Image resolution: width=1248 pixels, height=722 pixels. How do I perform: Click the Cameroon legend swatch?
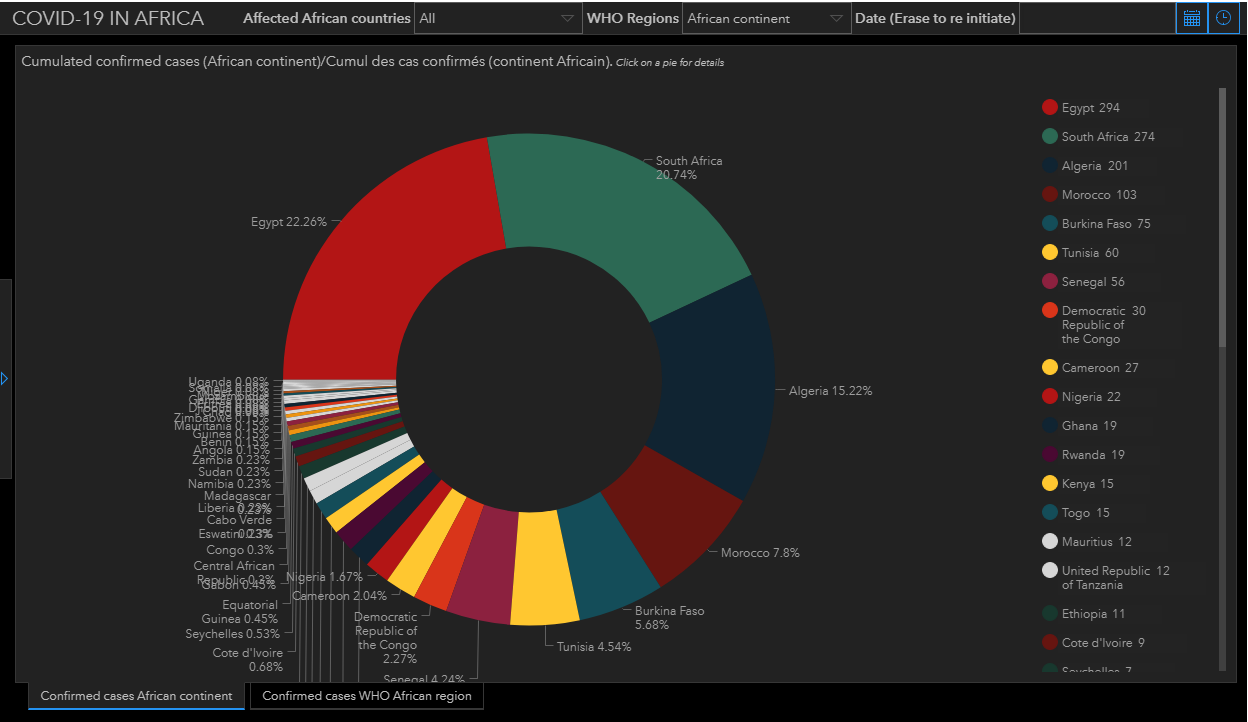(x=1050, y=368)
